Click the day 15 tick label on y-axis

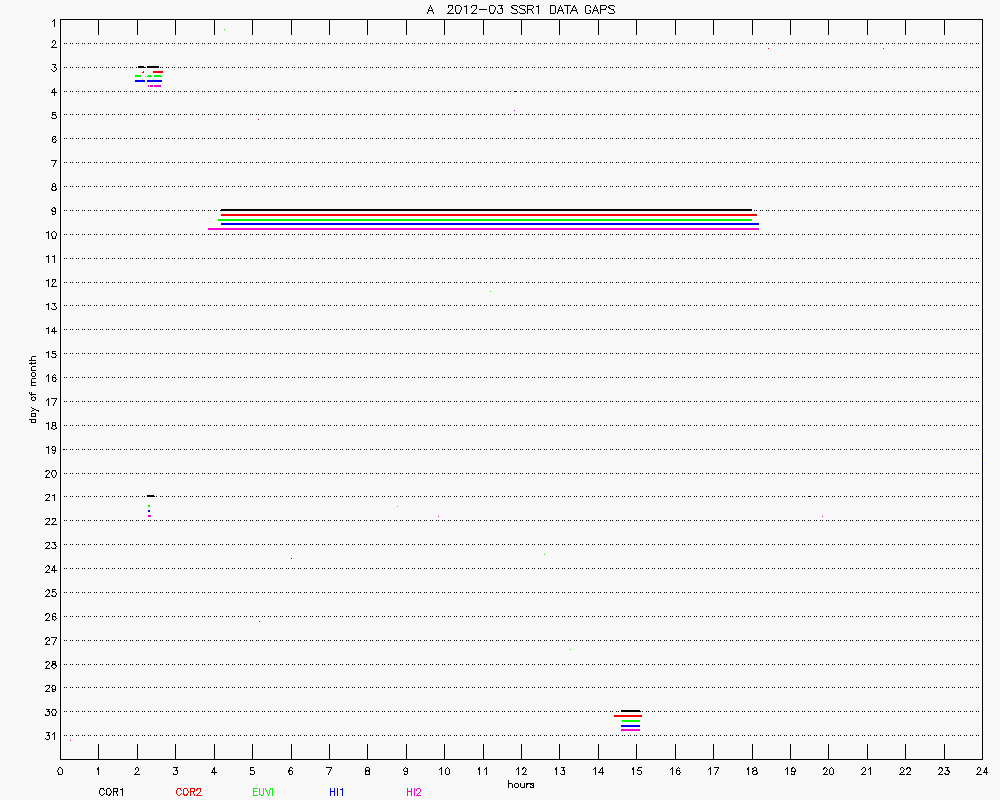coord(49,354)
